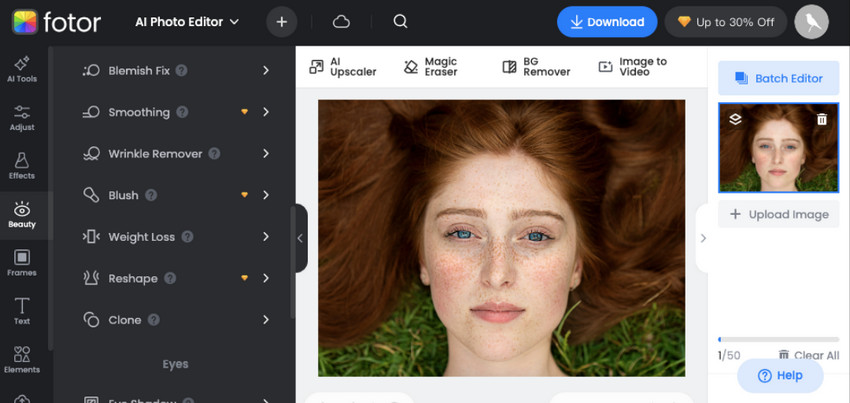Show help info for Wrinkle Remover

click(x=215, y=153)
